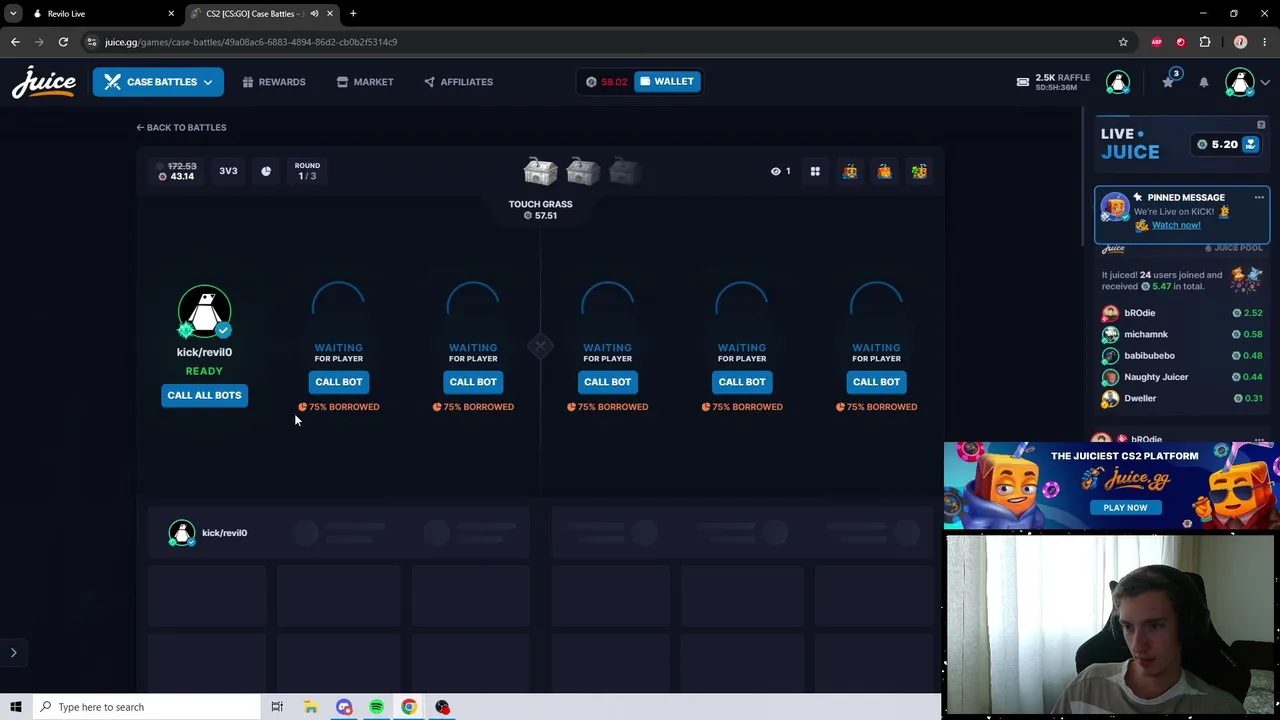Click the Windows search box
This screenshot has width=1280, height=720.
coord(146,707)
